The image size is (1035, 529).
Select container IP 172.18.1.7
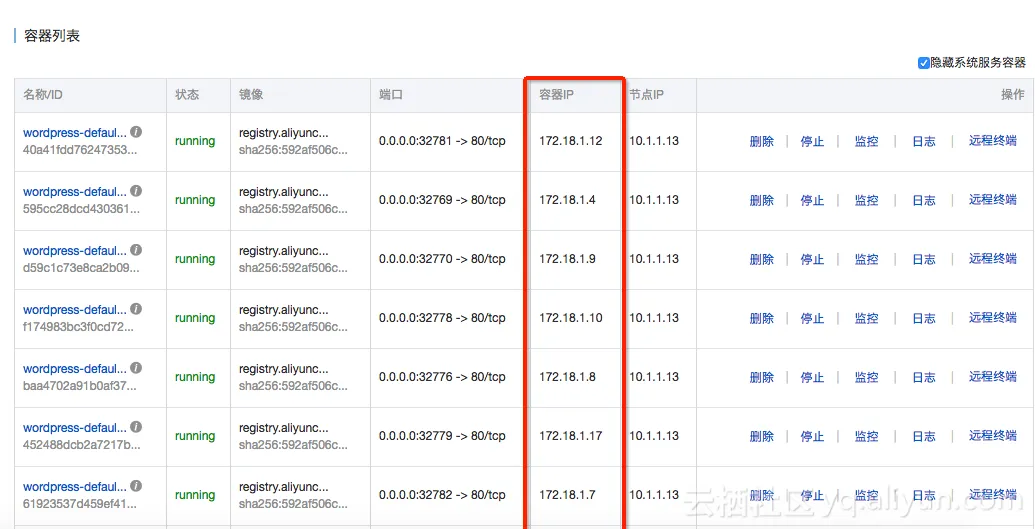coord(568,495)
